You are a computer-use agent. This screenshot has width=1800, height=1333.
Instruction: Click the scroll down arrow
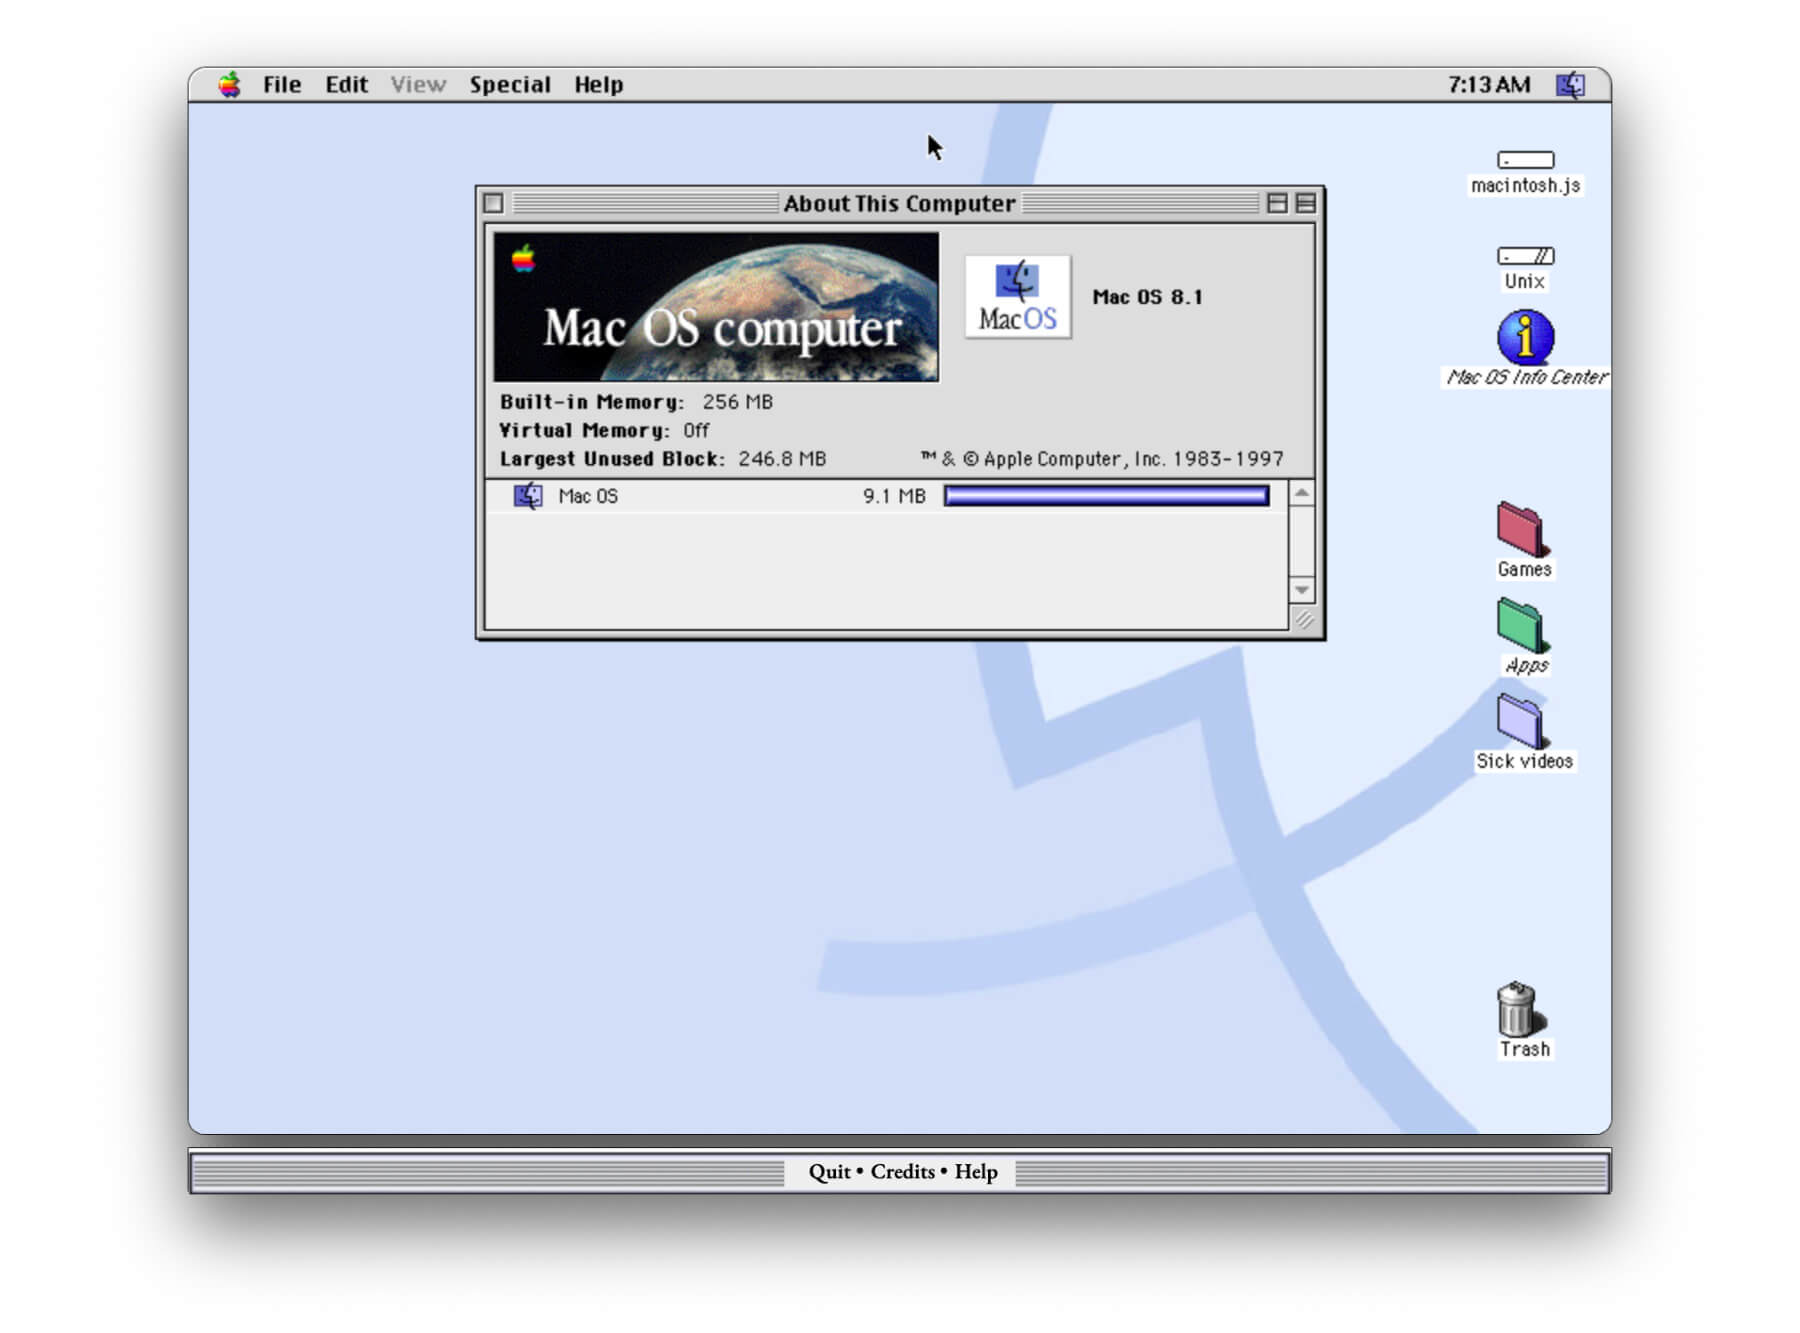click(1301, 590)
